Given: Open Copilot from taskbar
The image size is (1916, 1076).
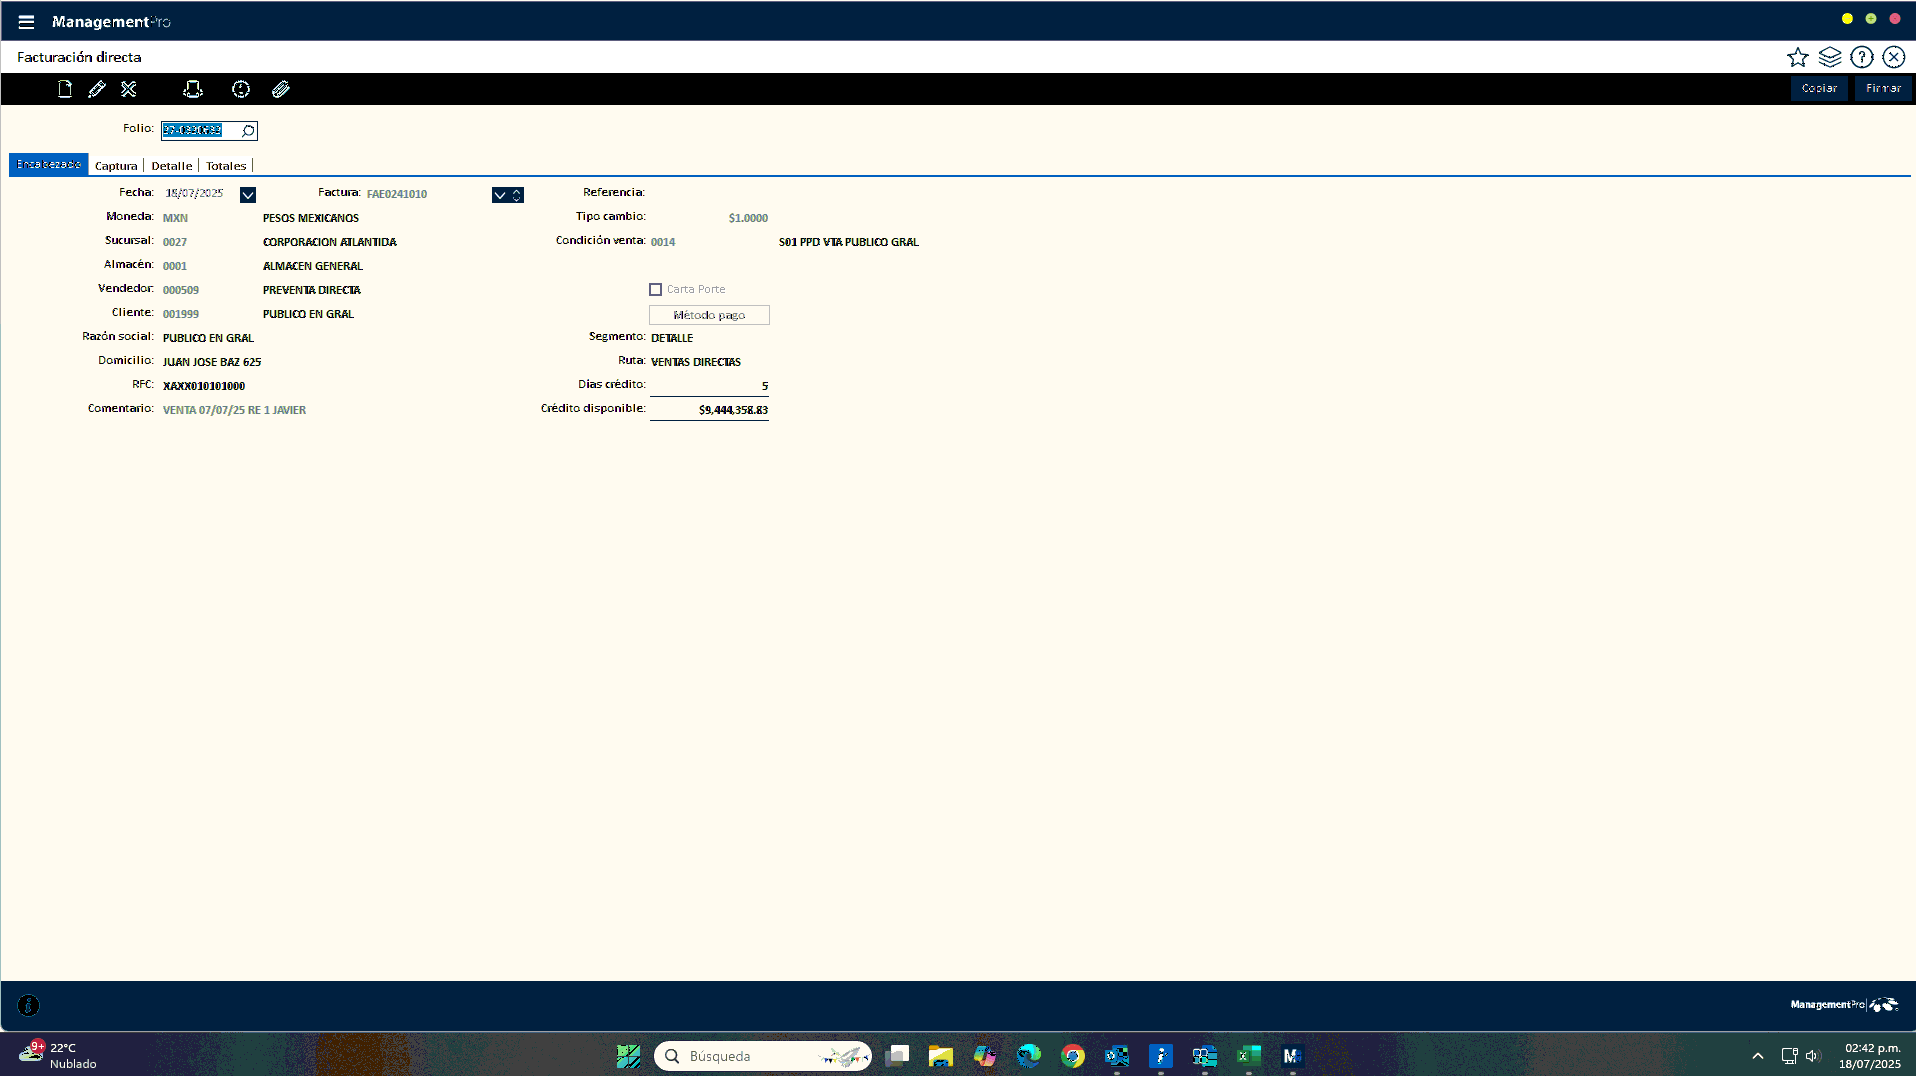Looking at the screenshot, I should (985, 1056).
